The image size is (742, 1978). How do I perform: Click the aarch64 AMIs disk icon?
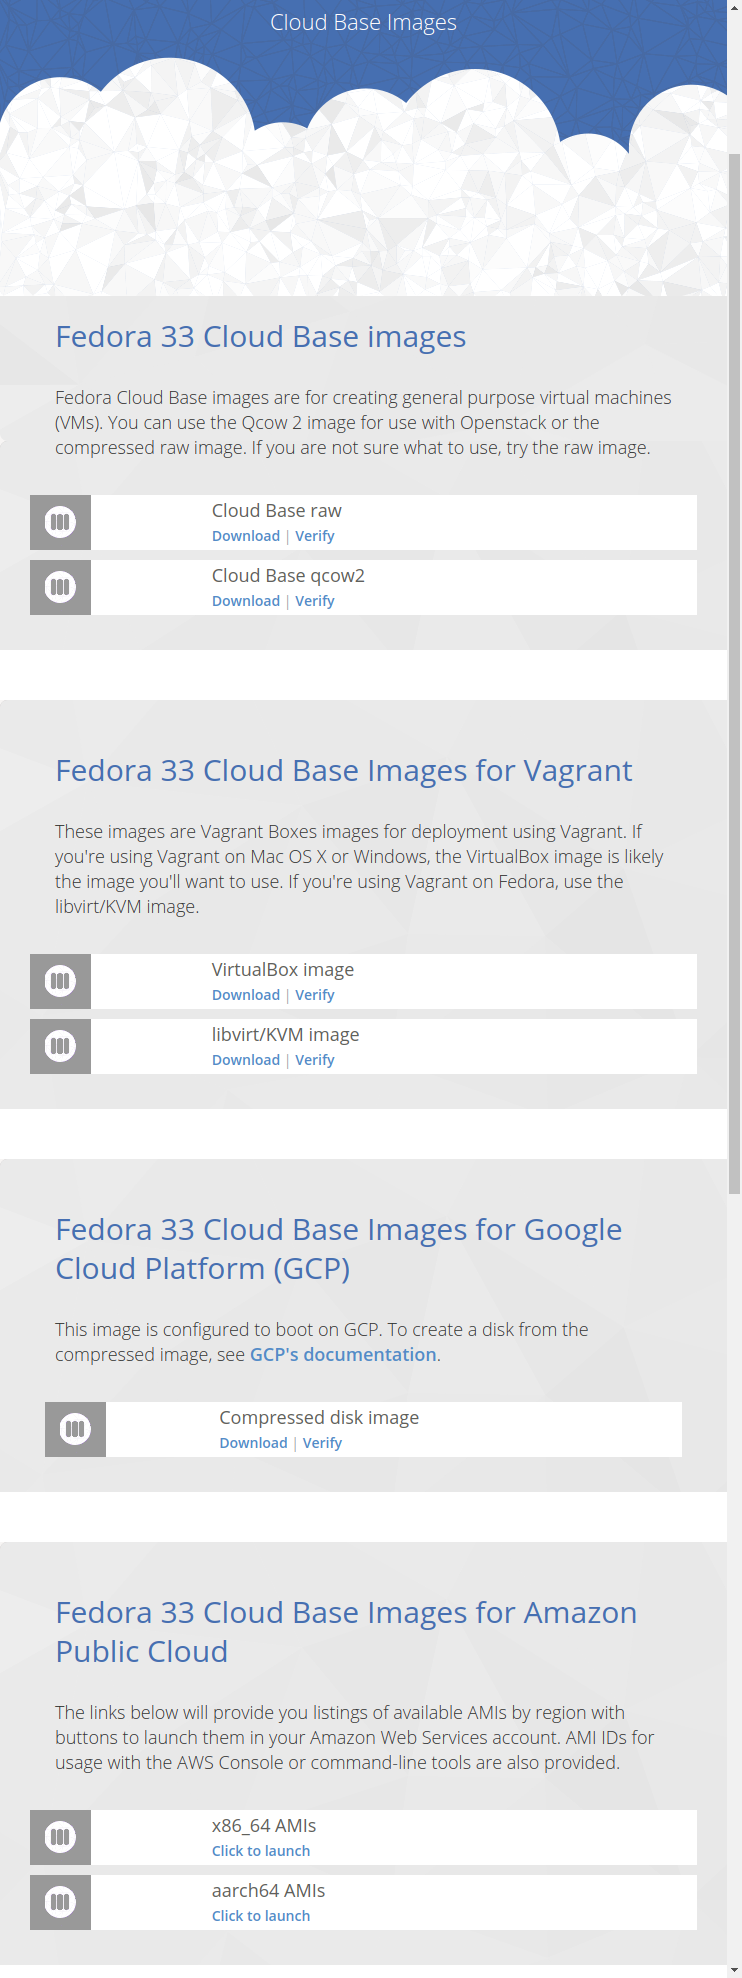60,1902
